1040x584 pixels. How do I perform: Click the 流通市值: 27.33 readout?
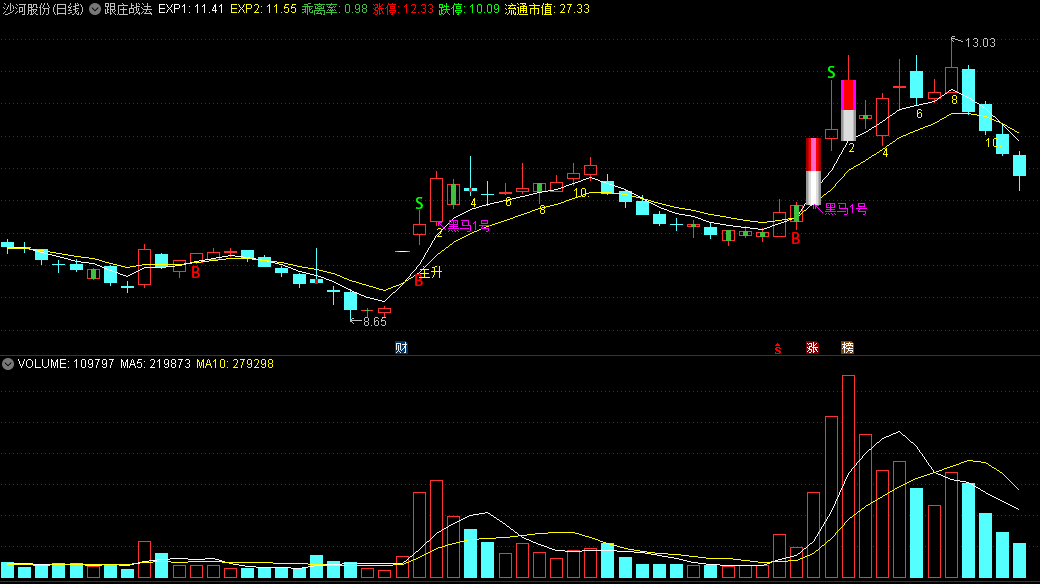tap(547, 9)
